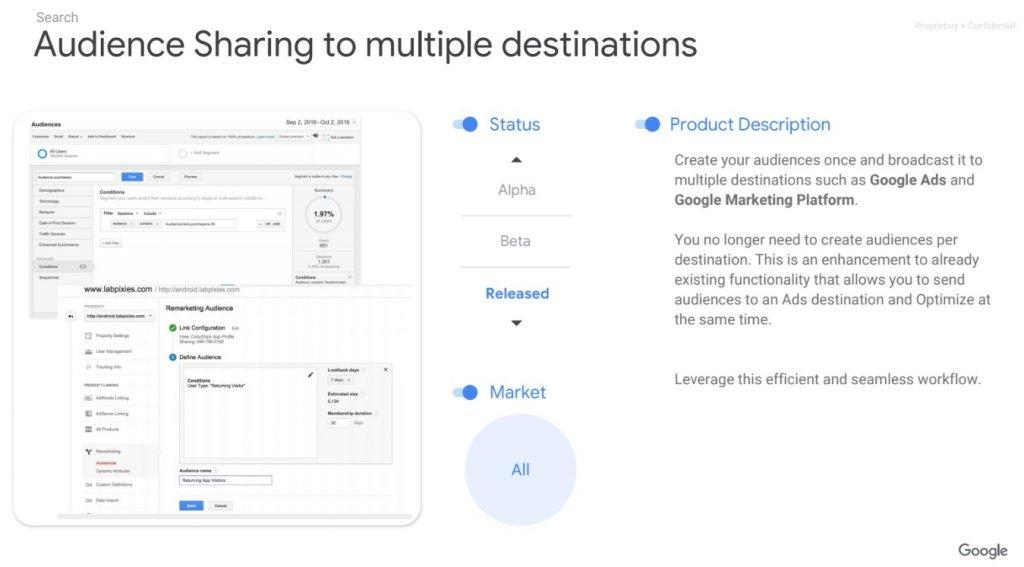Click the All Users segment circle
The width and height of the screenshot is (1024, 567).
point(42,154)
